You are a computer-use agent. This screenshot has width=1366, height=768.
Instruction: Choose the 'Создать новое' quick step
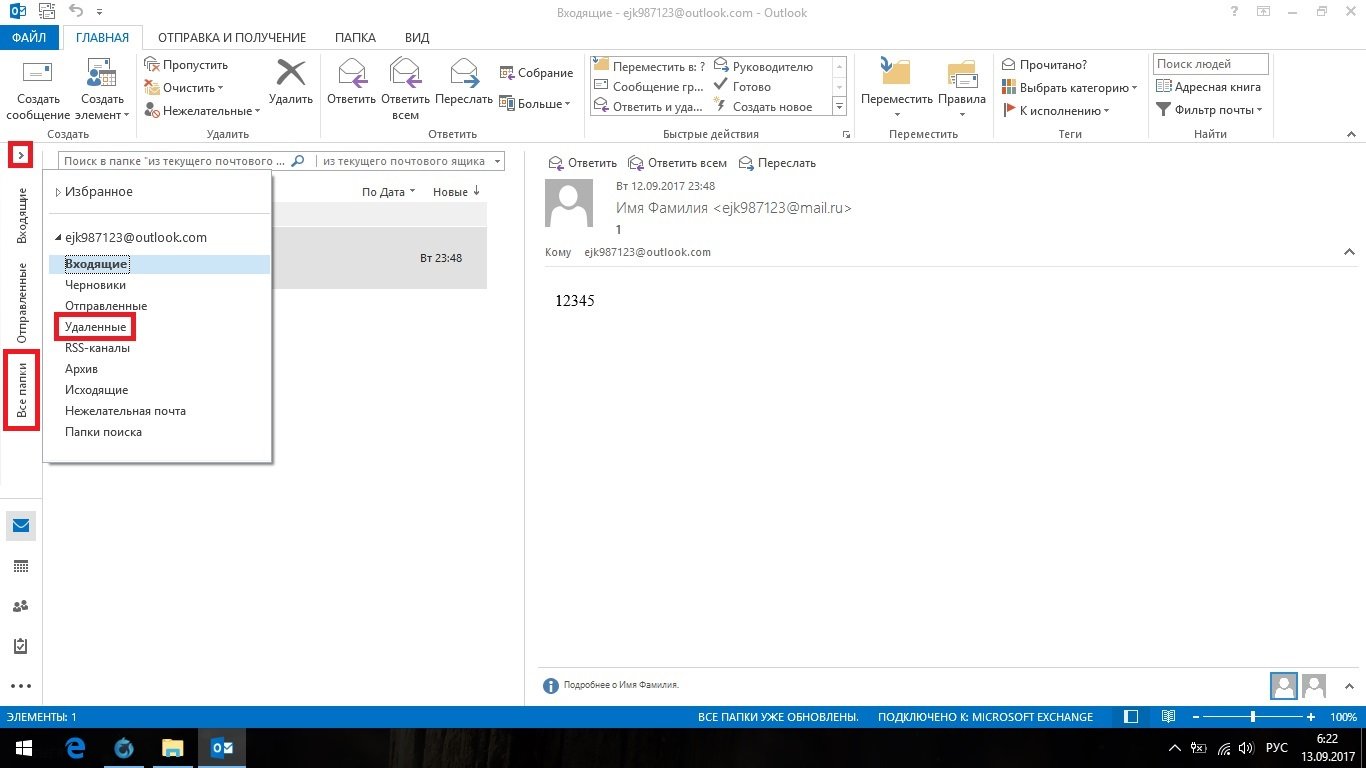point(763,106)
